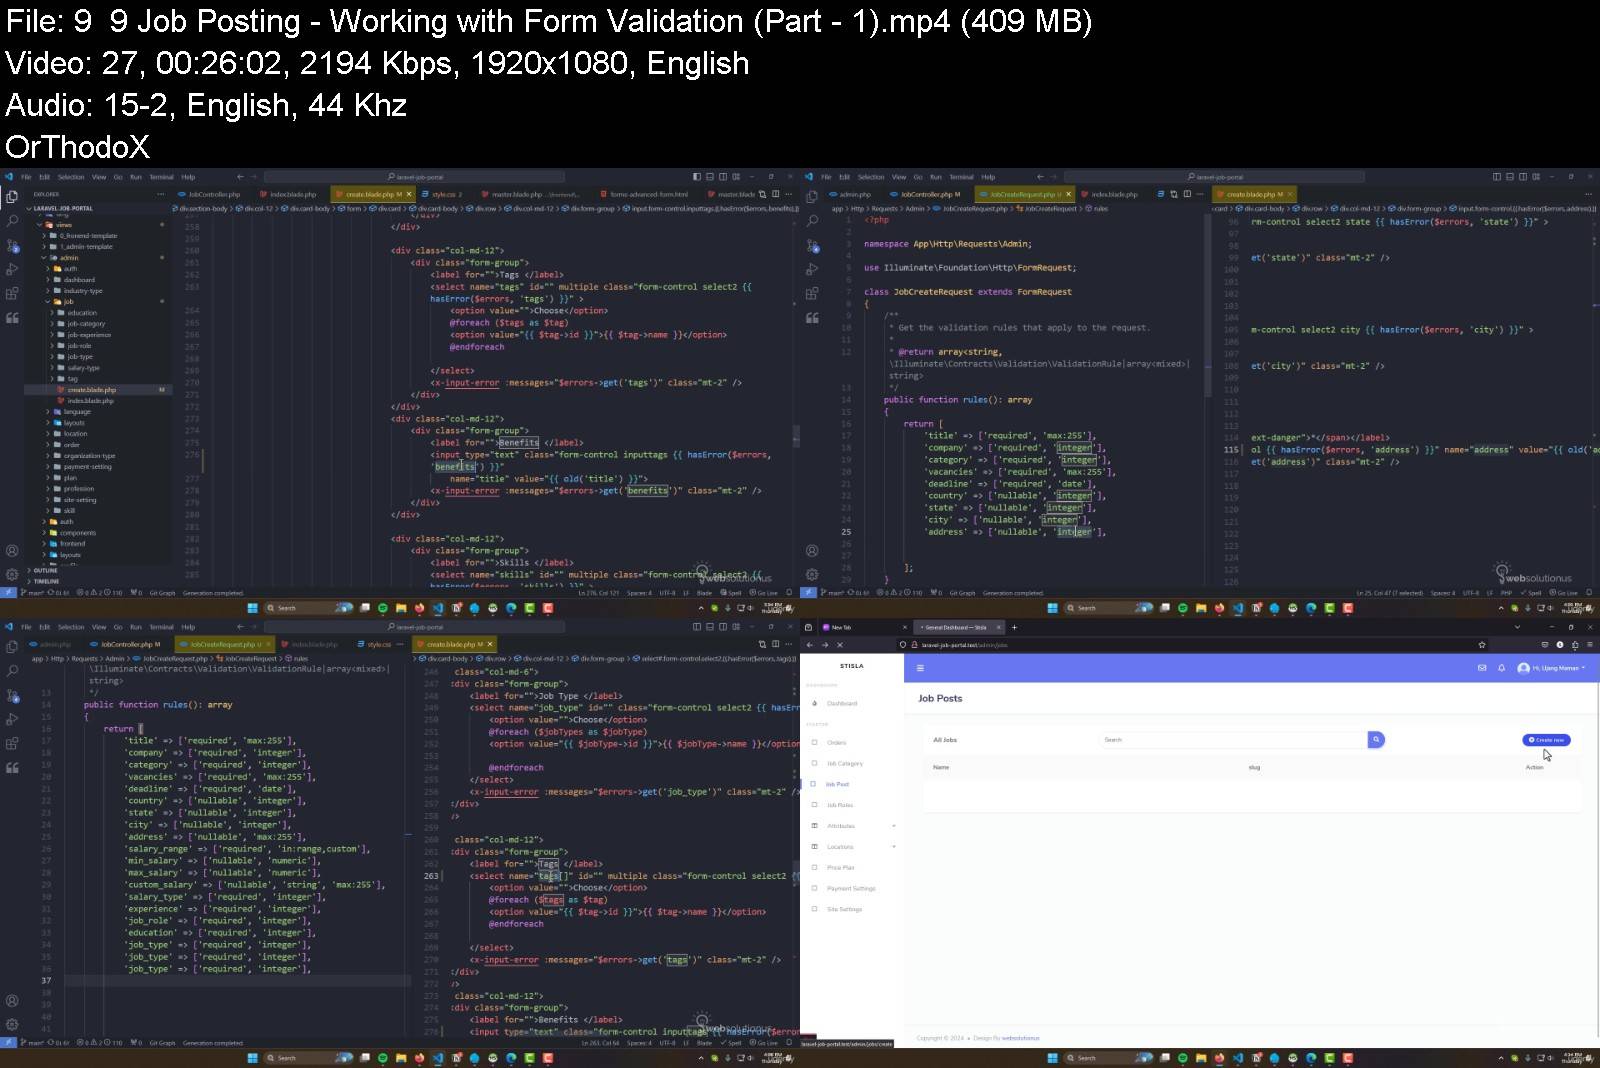Screen dimensions: 1600x1068
Task: Click Go Live in top-right VS Code status bar
Action: [1564, 593]
